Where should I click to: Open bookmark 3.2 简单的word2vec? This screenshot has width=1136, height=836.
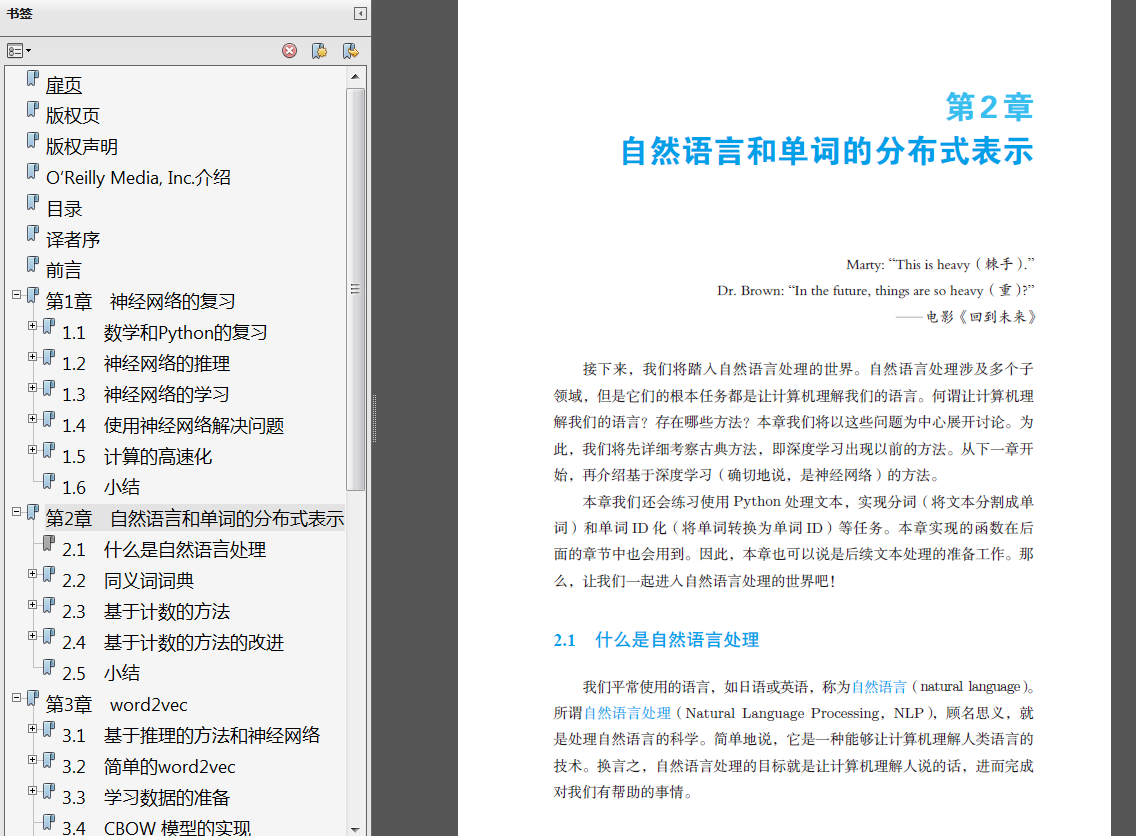149,766
